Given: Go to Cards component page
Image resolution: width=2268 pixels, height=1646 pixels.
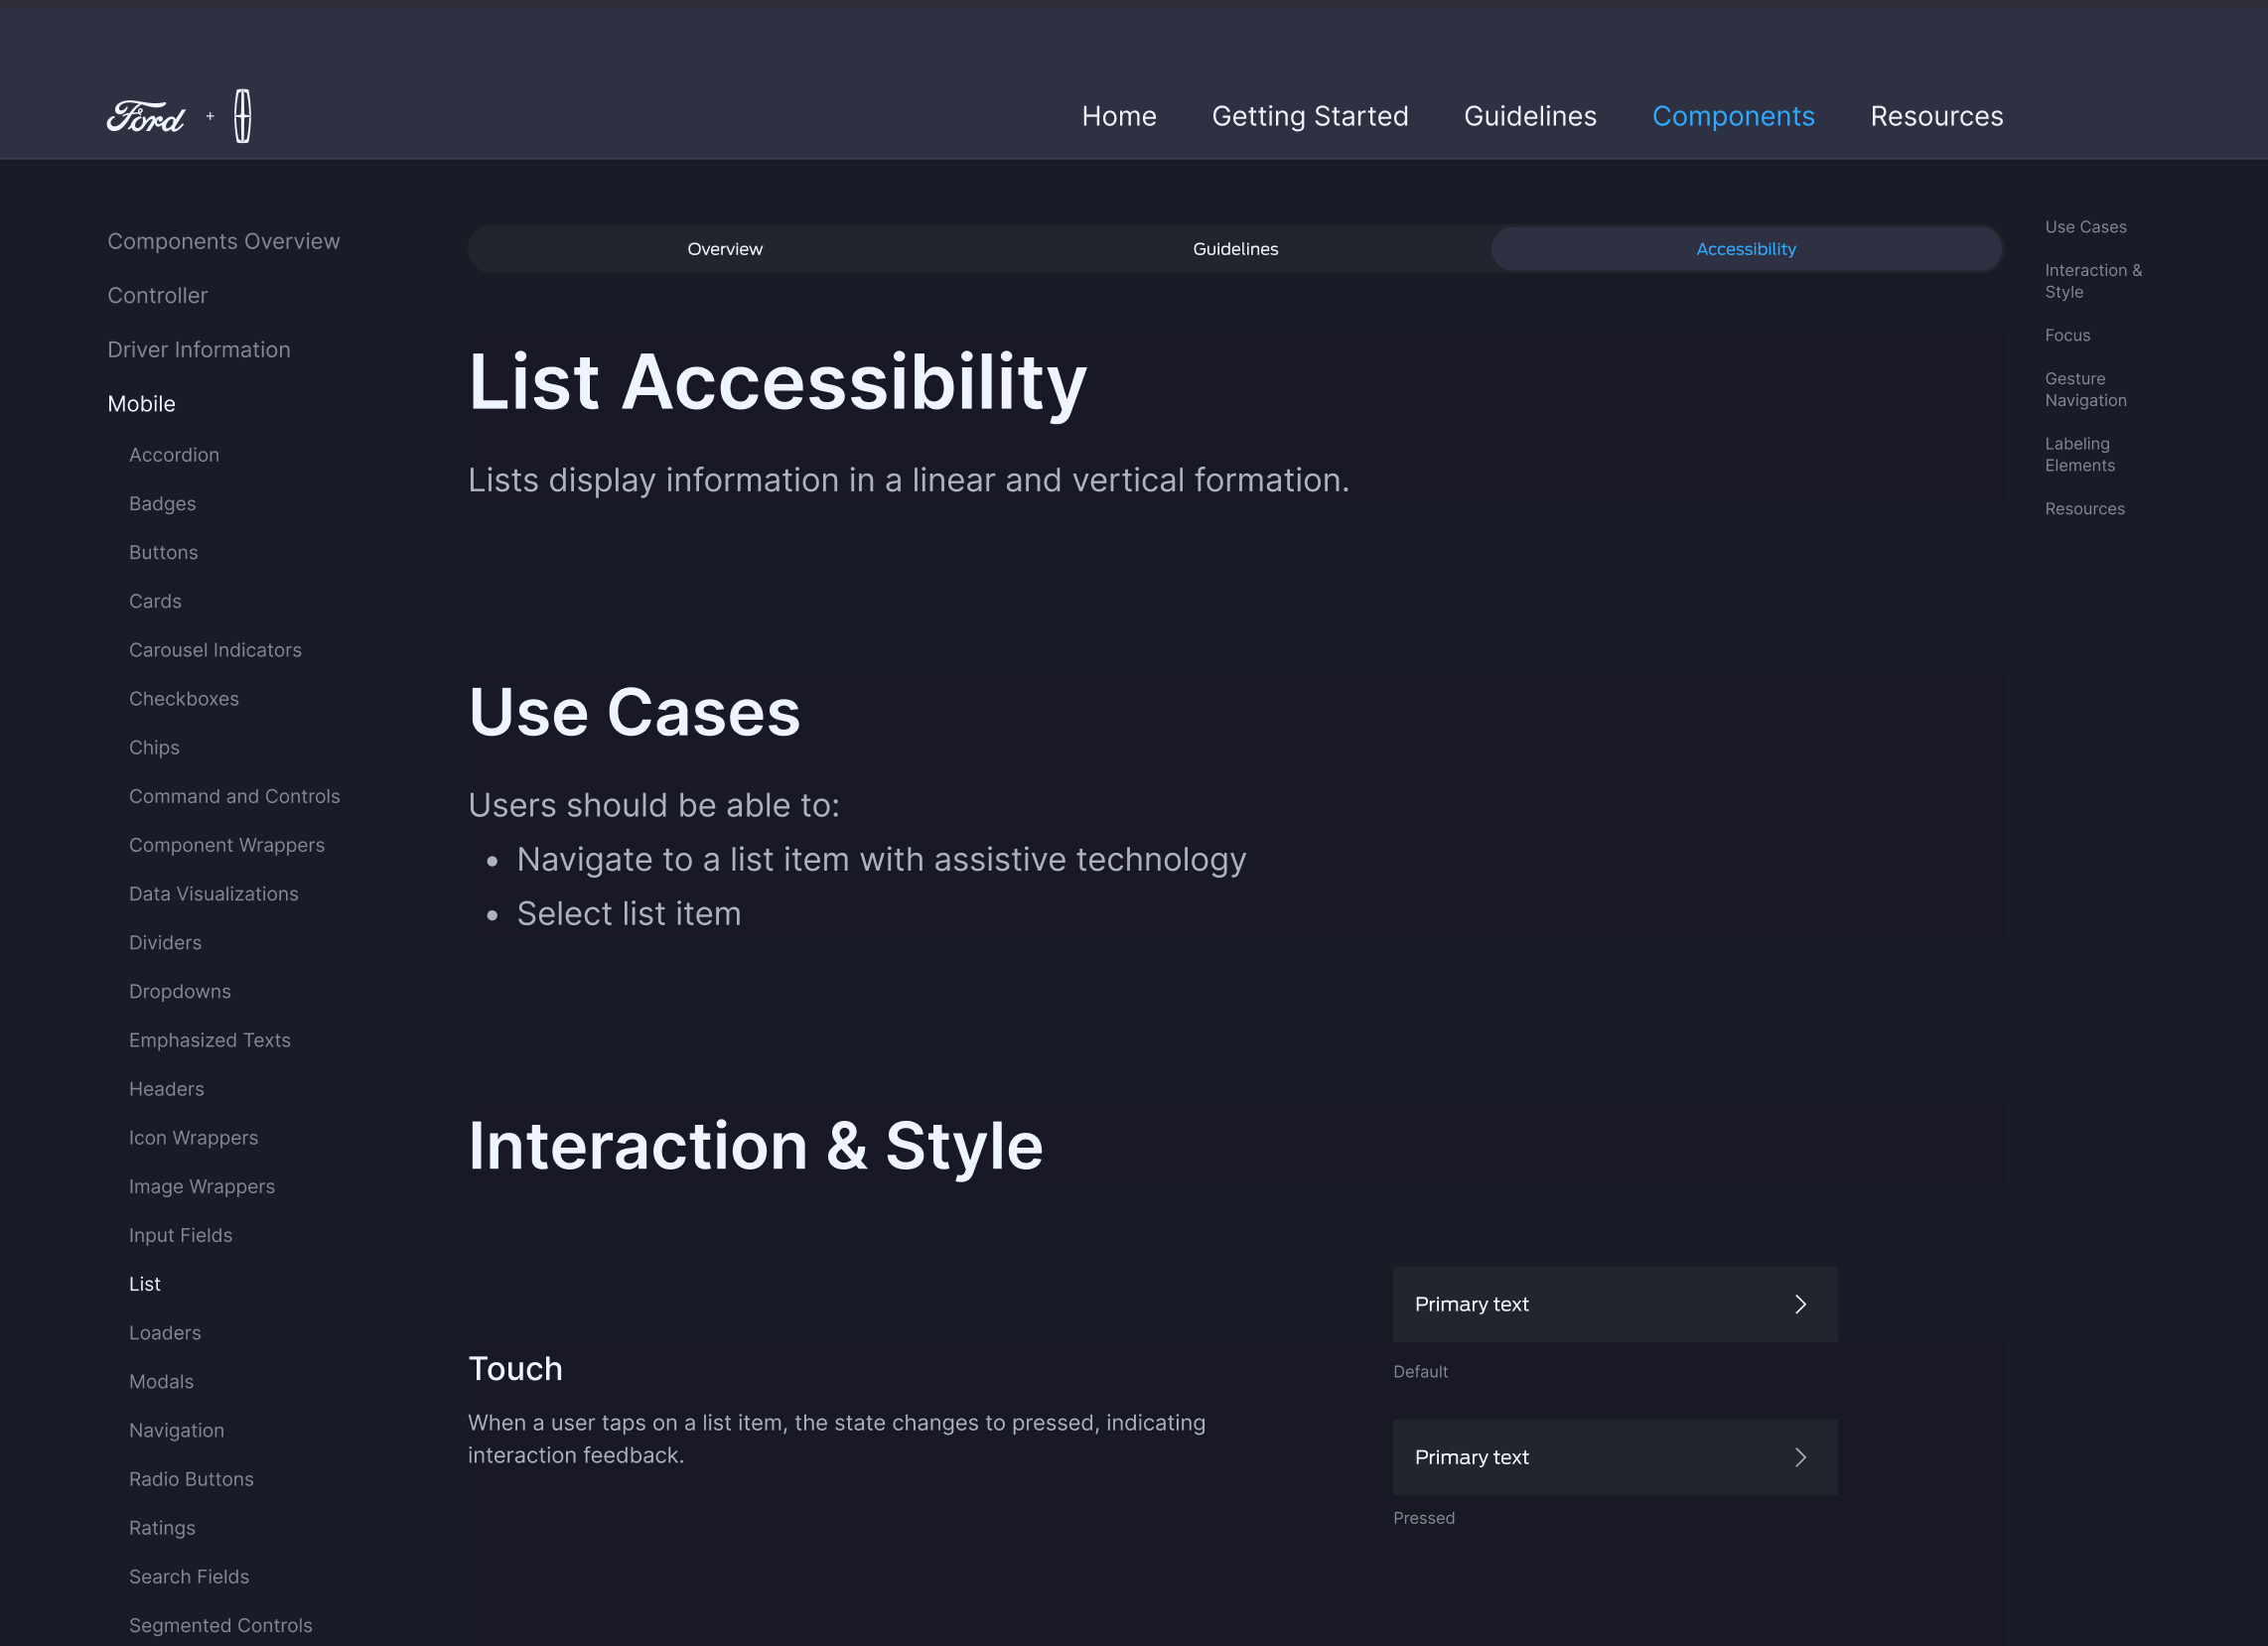Looking at the screenshot, I should (x=155, y=601).
